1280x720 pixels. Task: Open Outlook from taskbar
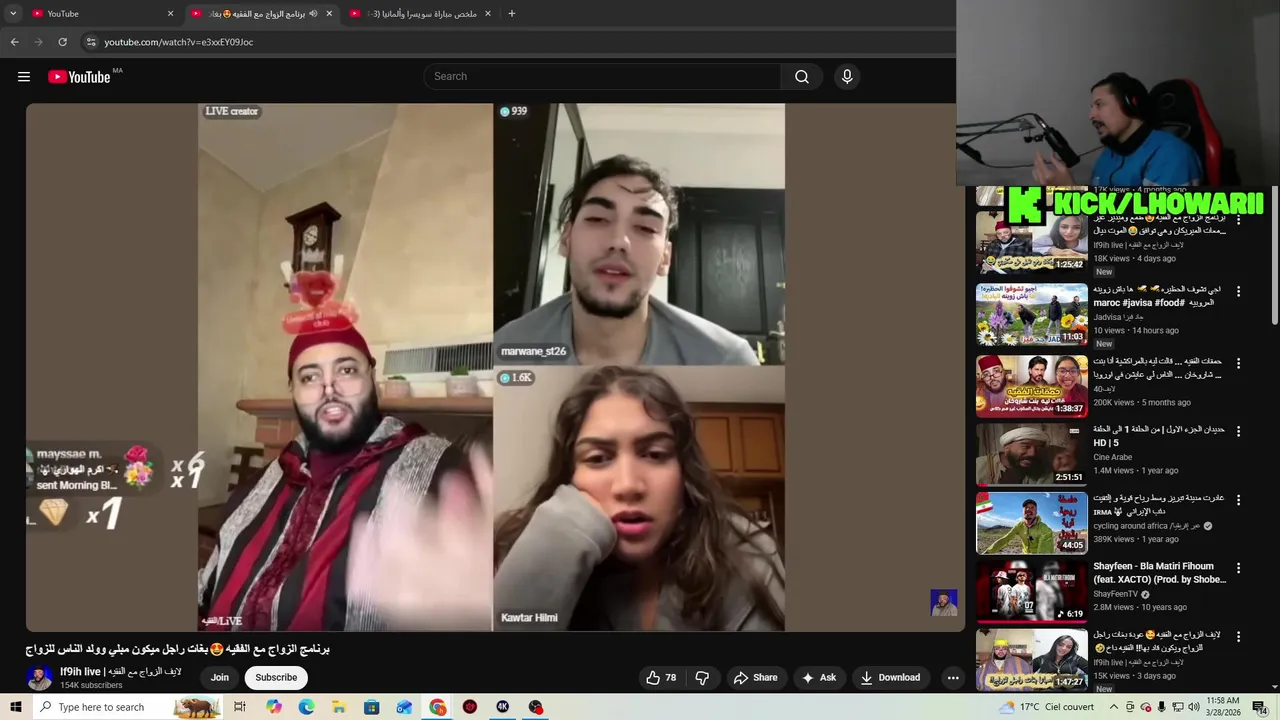coord(405,707)
